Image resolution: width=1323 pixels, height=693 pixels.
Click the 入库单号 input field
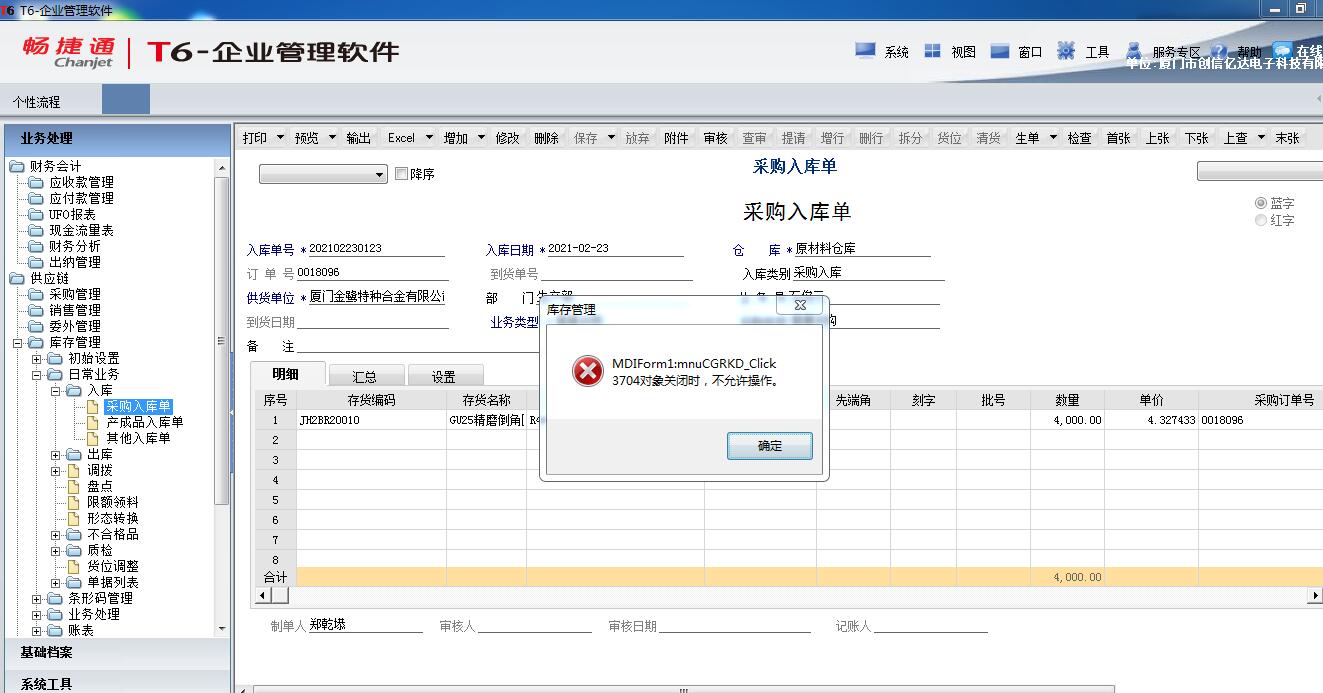click(x=376, y=248)
